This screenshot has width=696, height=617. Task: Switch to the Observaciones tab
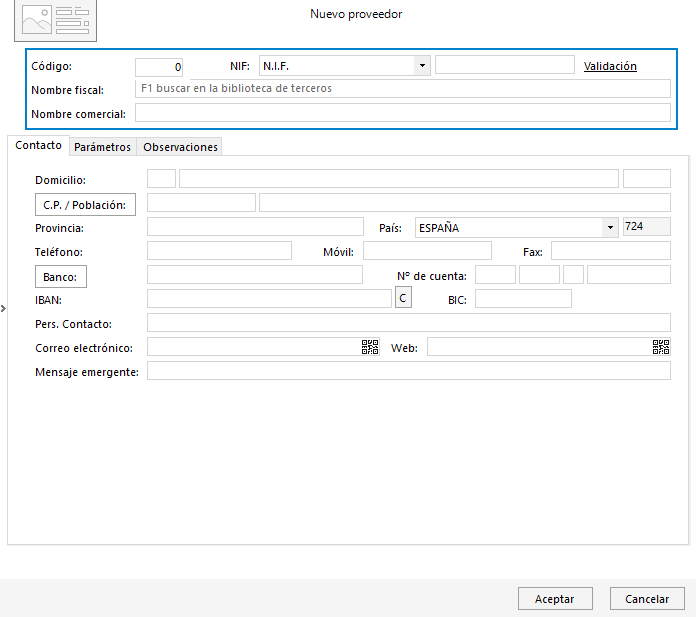click(x=180, y=147)
